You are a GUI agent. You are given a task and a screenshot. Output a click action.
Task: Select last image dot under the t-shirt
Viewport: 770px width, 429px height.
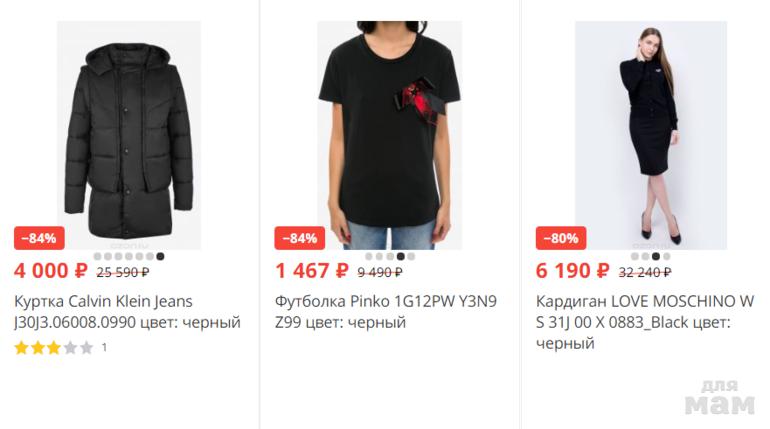coord(411,256)
